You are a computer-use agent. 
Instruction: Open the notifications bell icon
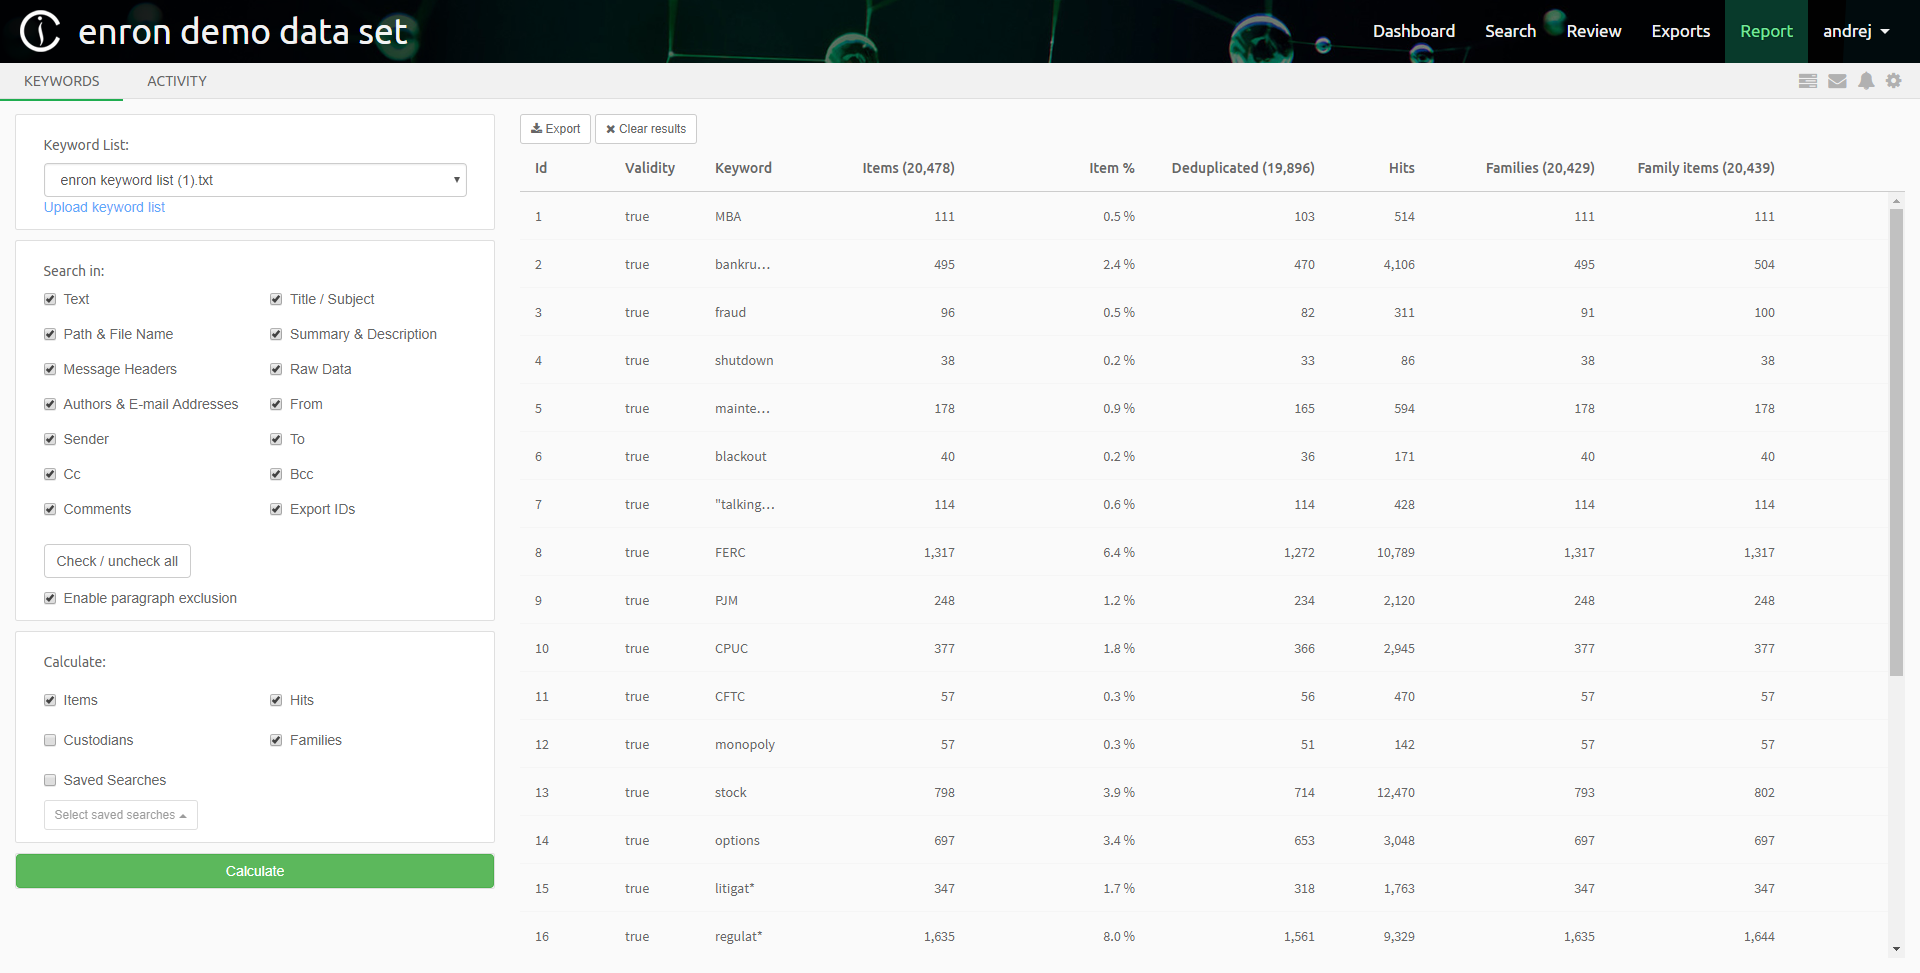(x=1866, y=81)
